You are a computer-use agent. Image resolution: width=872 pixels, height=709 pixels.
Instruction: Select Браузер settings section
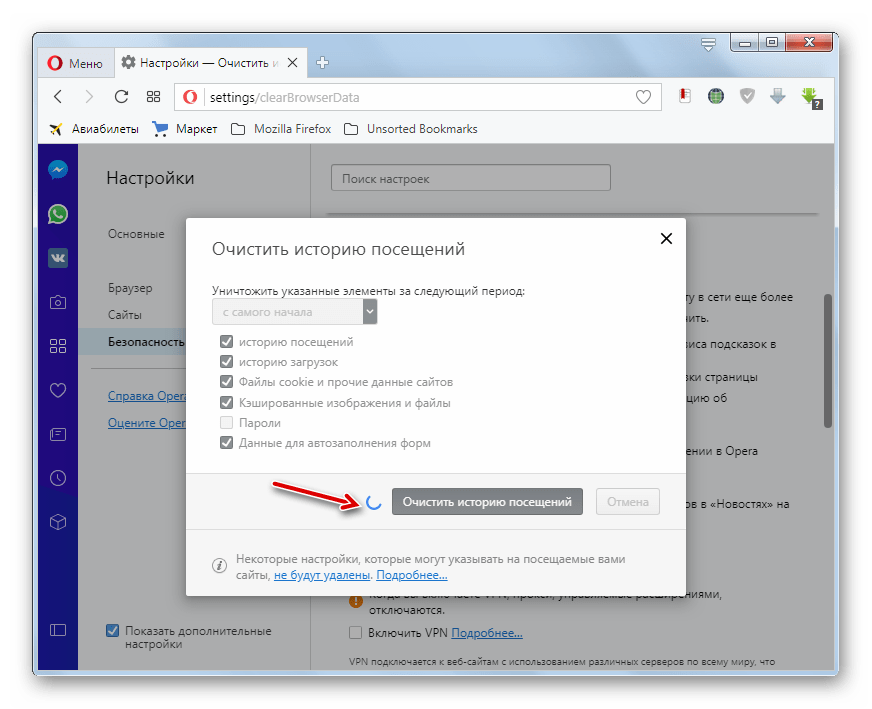coord(130,288)
